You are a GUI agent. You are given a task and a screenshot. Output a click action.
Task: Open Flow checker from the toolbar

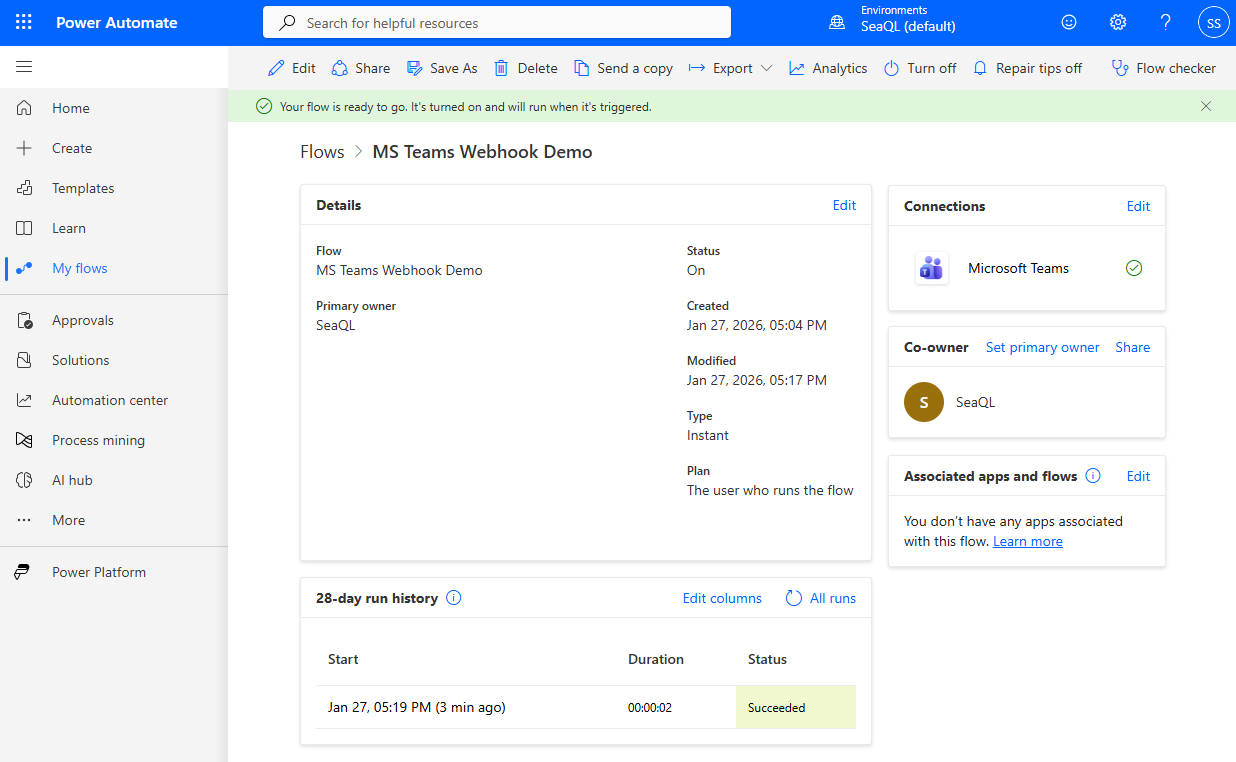pyautogui.click(x=1164, y=68)
